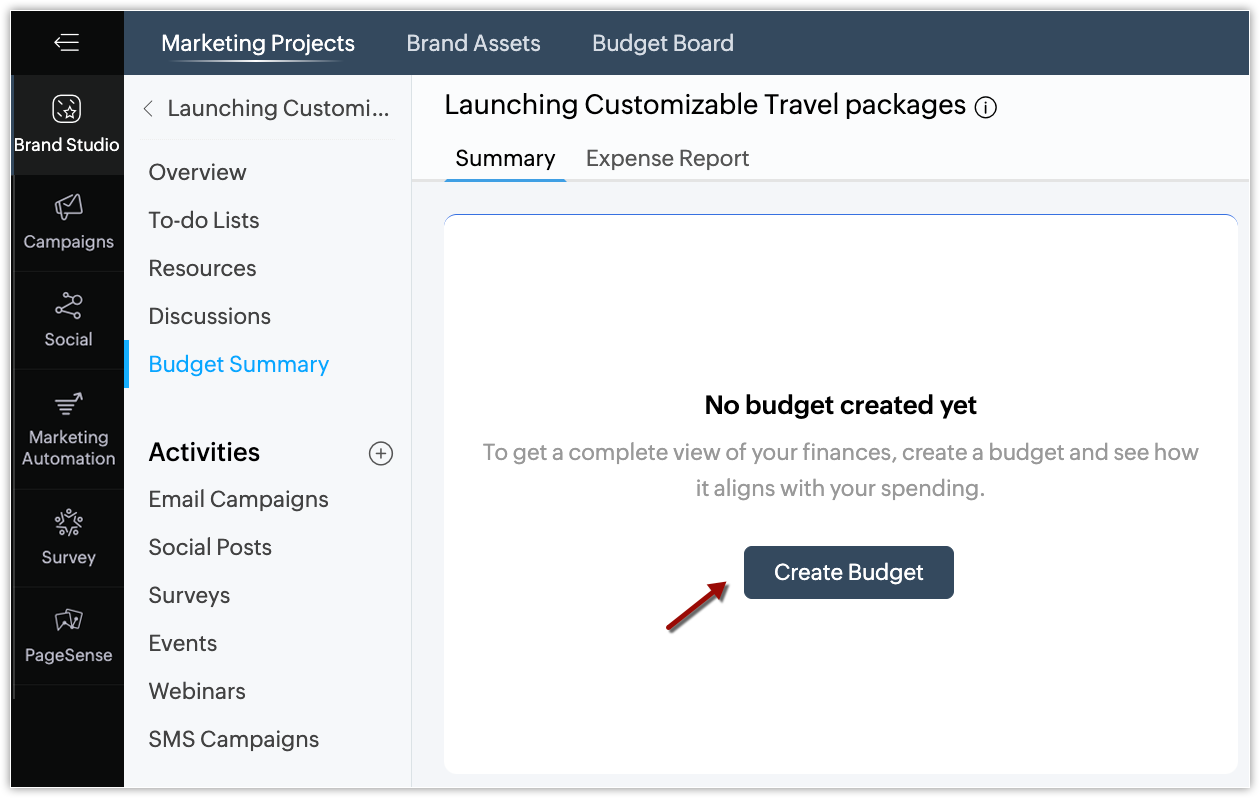Click the info icon beside the project title
1260x798 pixels.
986,108
